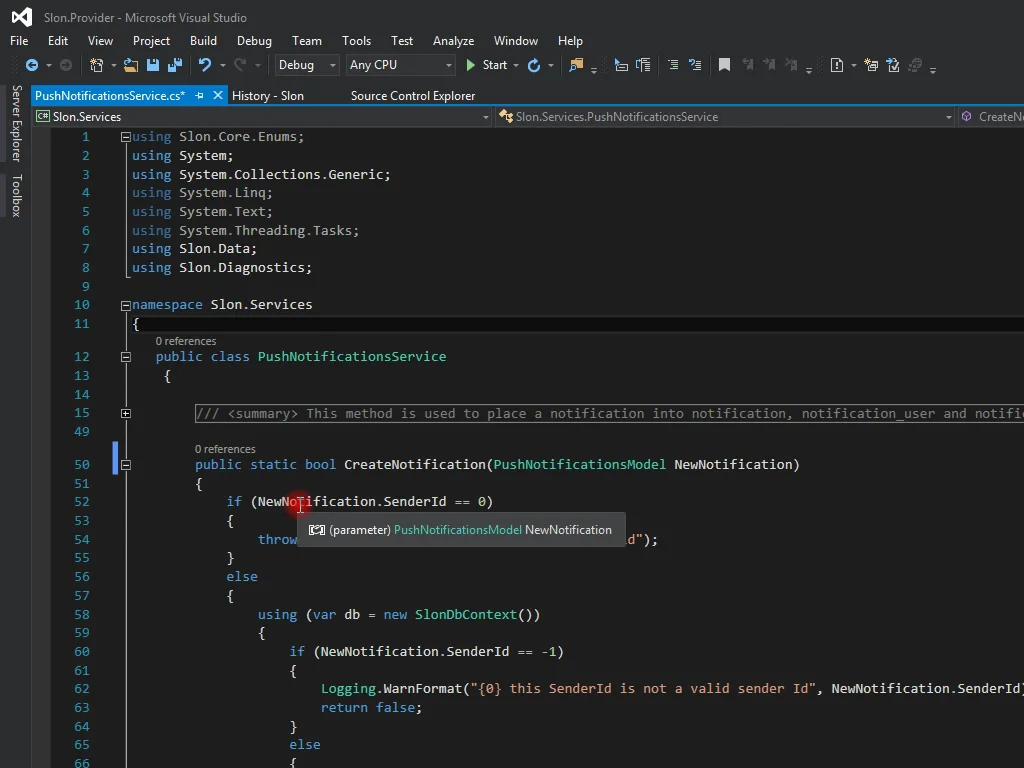Pin the PushNotificationsService.cs tab
The width and height of the screenshot is (1024, 768).
(199, 95)
